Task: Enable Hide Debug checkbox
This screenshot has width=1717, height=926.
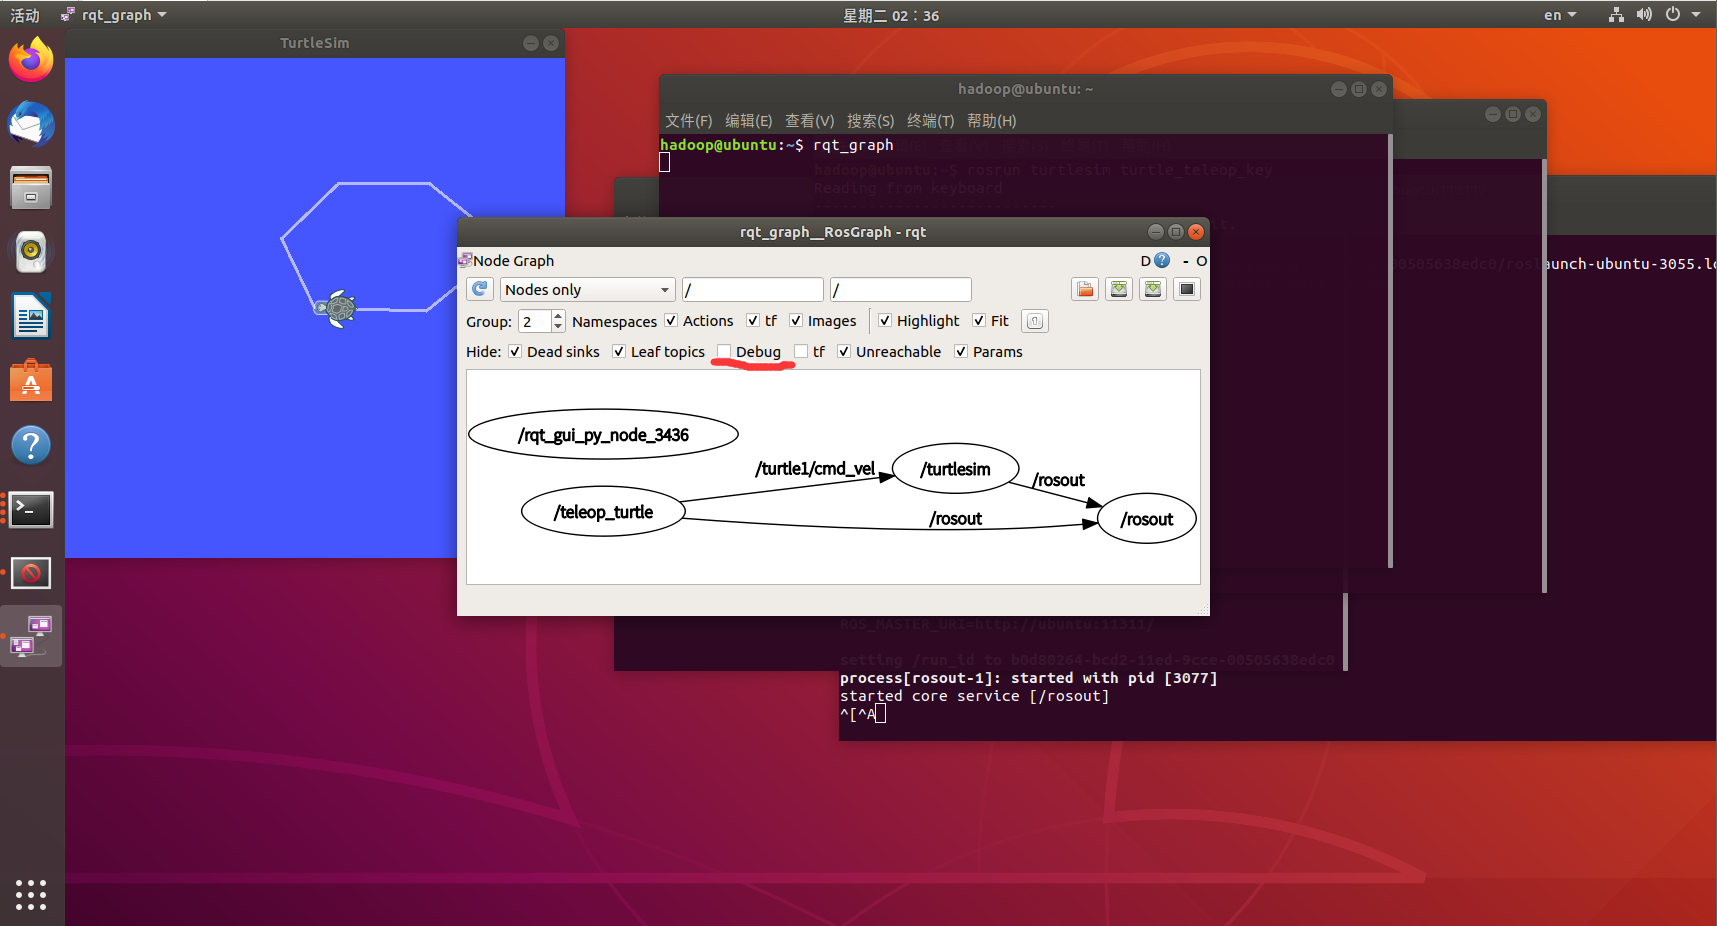Action: pos(724,352)
